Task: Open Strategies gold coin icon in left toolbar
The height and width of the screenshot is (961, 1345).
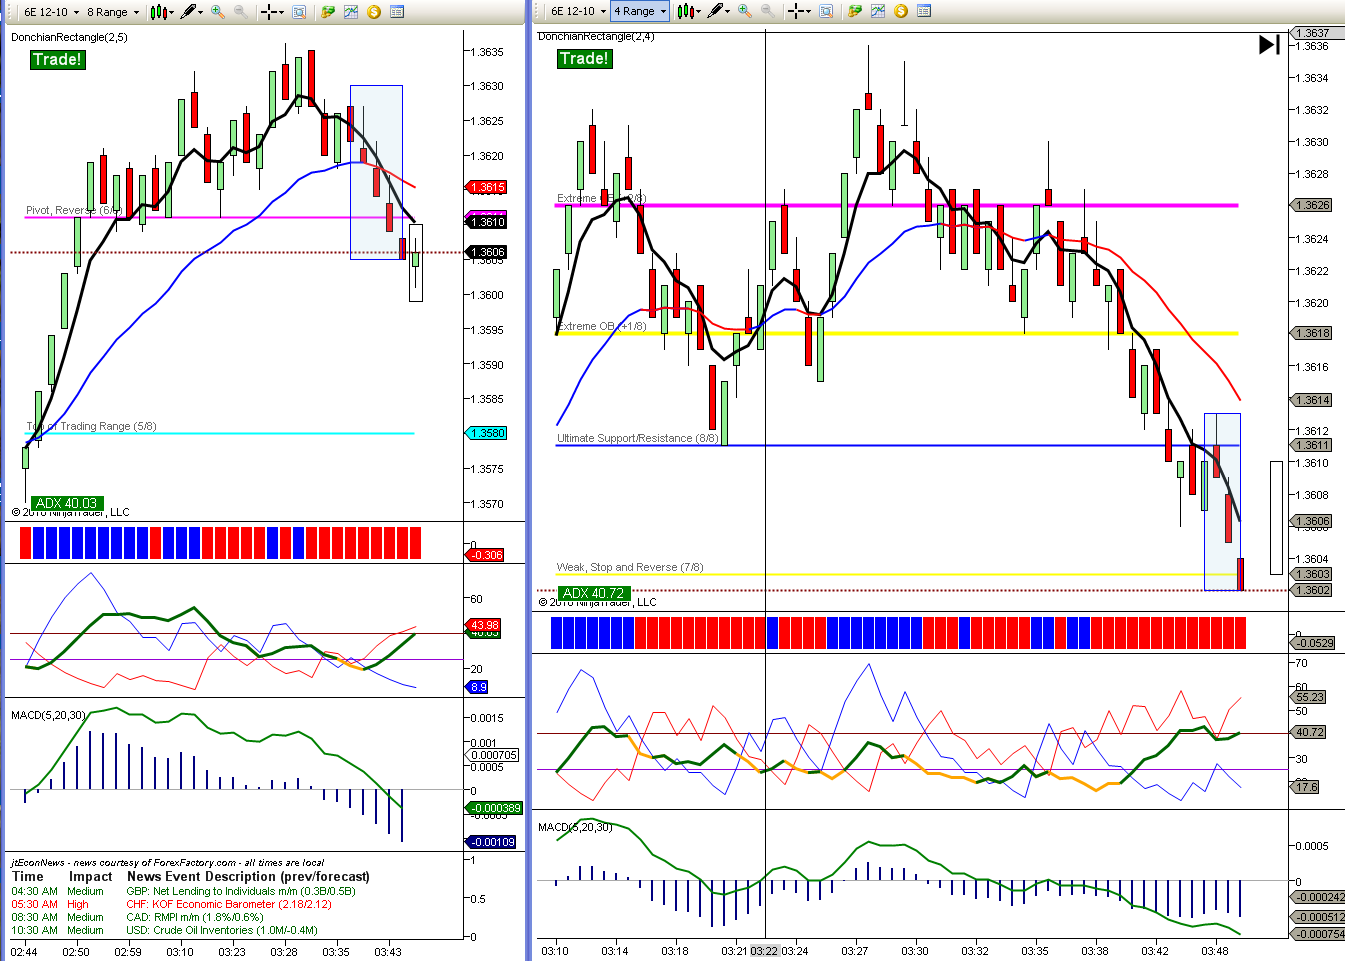Action: click(374, 12)
